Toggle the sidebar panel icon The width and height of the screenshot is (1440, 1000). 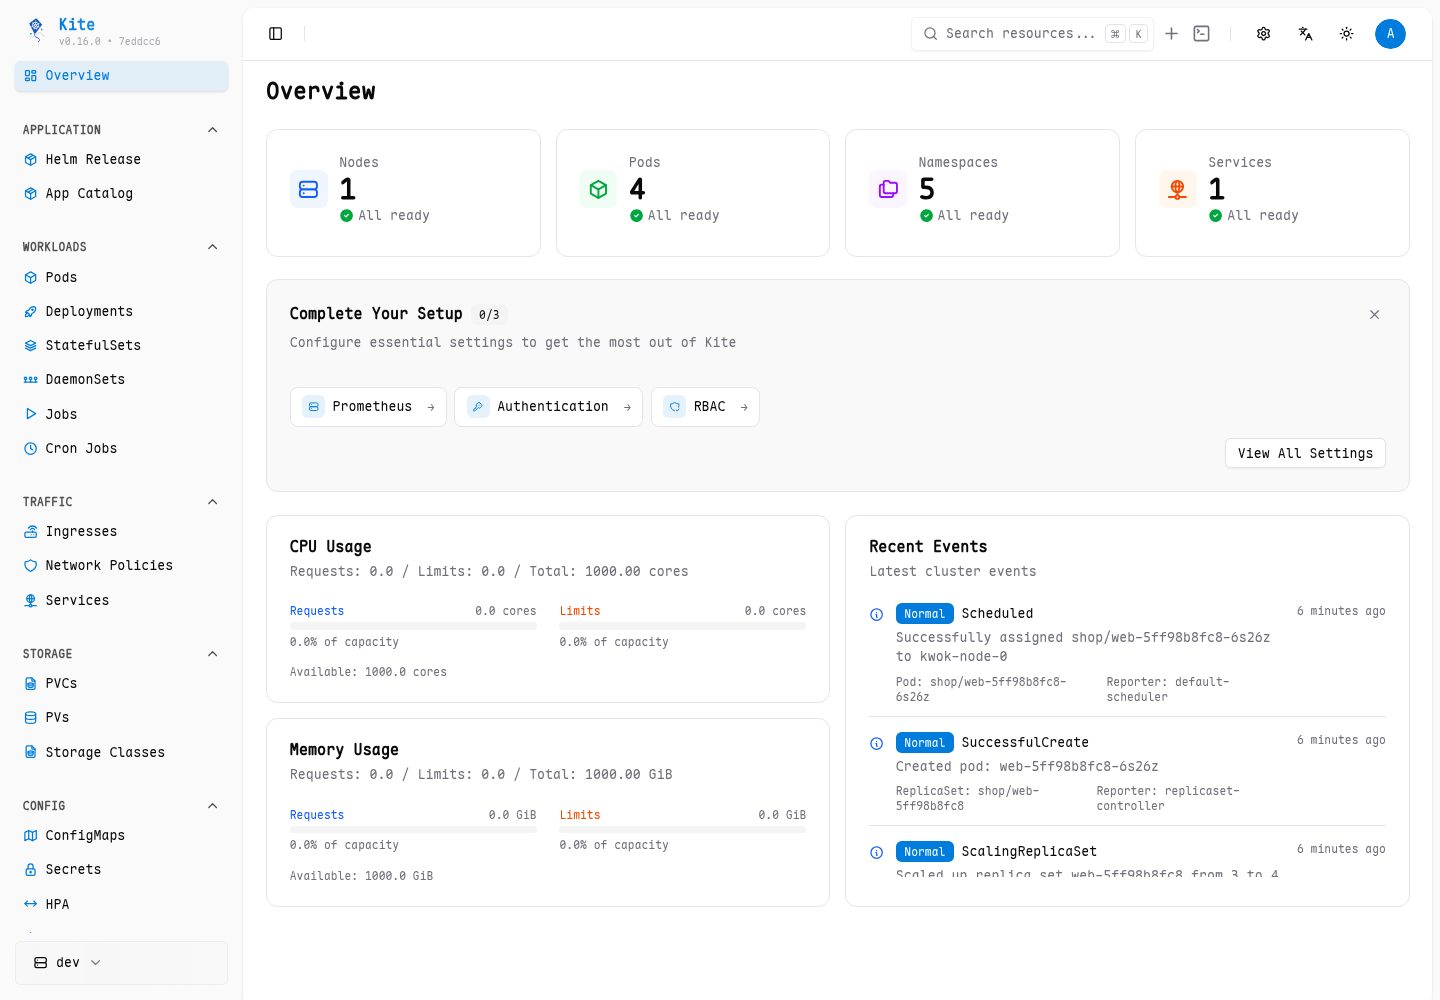click(276, 34)
